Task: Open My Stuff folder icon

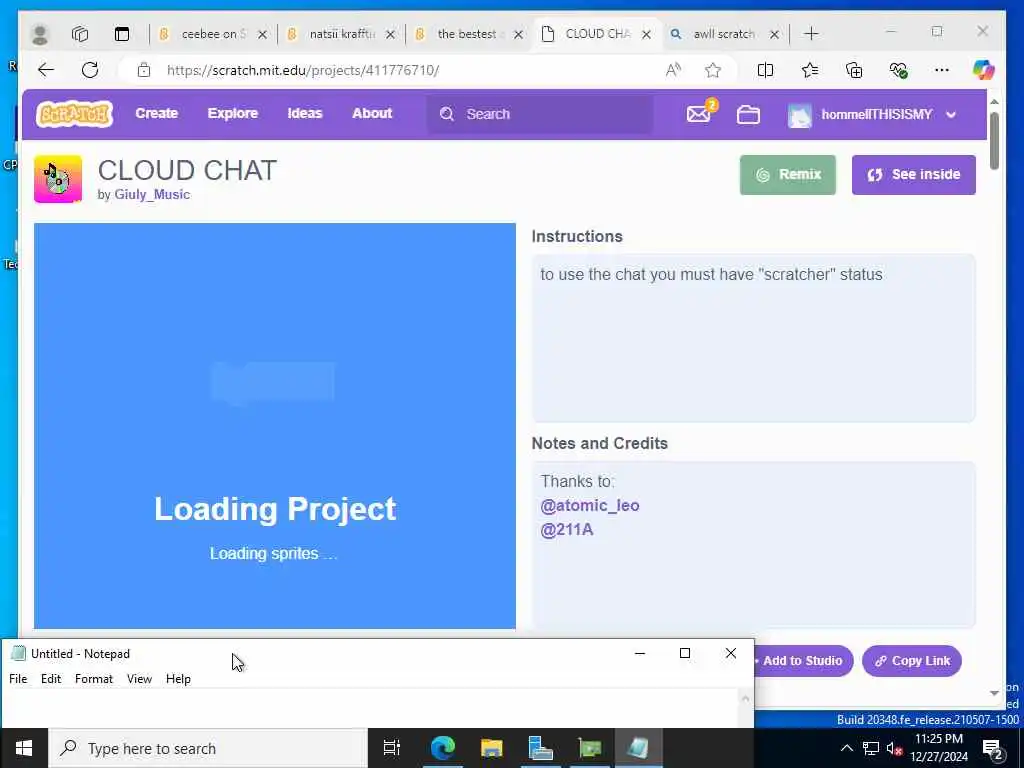Action: 748,115
